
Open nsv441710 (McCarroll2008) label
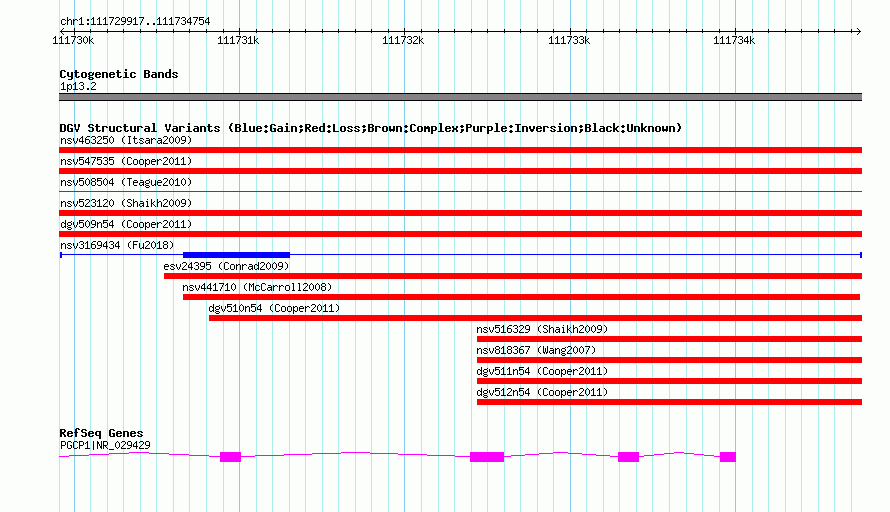click(257, 287)
